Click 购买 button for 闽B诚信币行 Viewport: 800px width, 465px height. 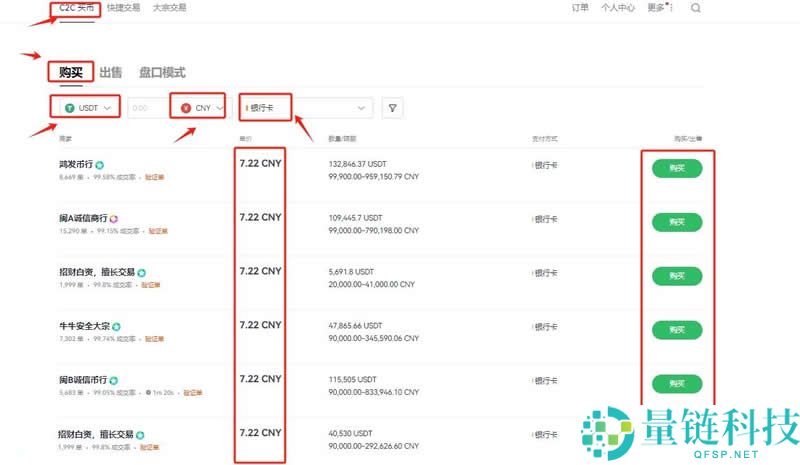677,384
